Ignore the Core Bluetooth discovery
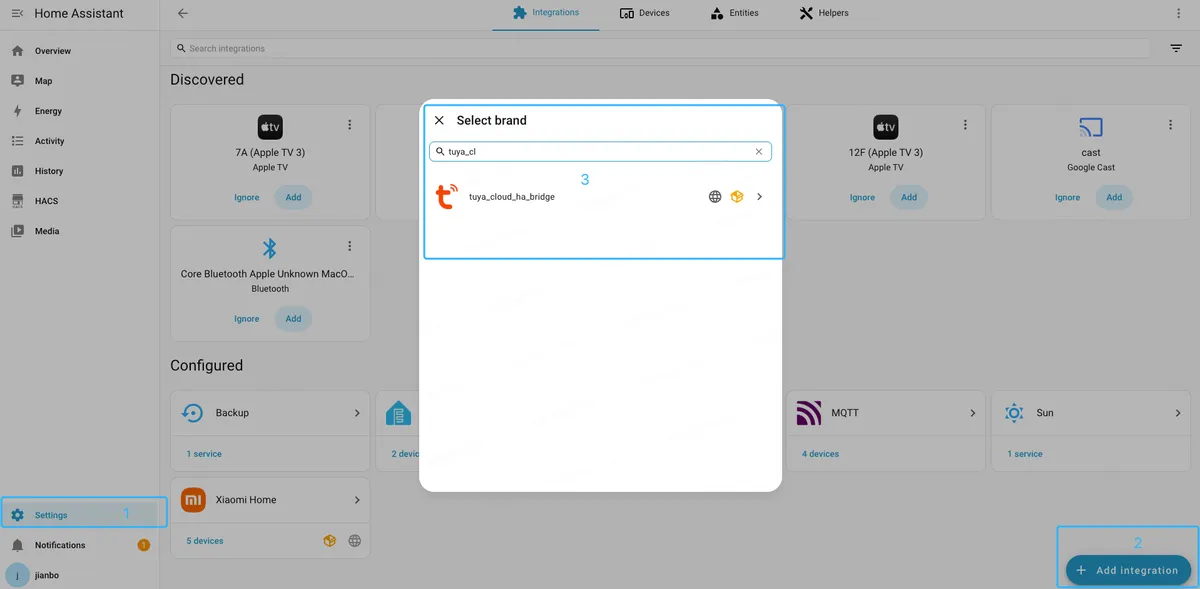This screenshot has height=589, width=1200. (x=247, y=319)
